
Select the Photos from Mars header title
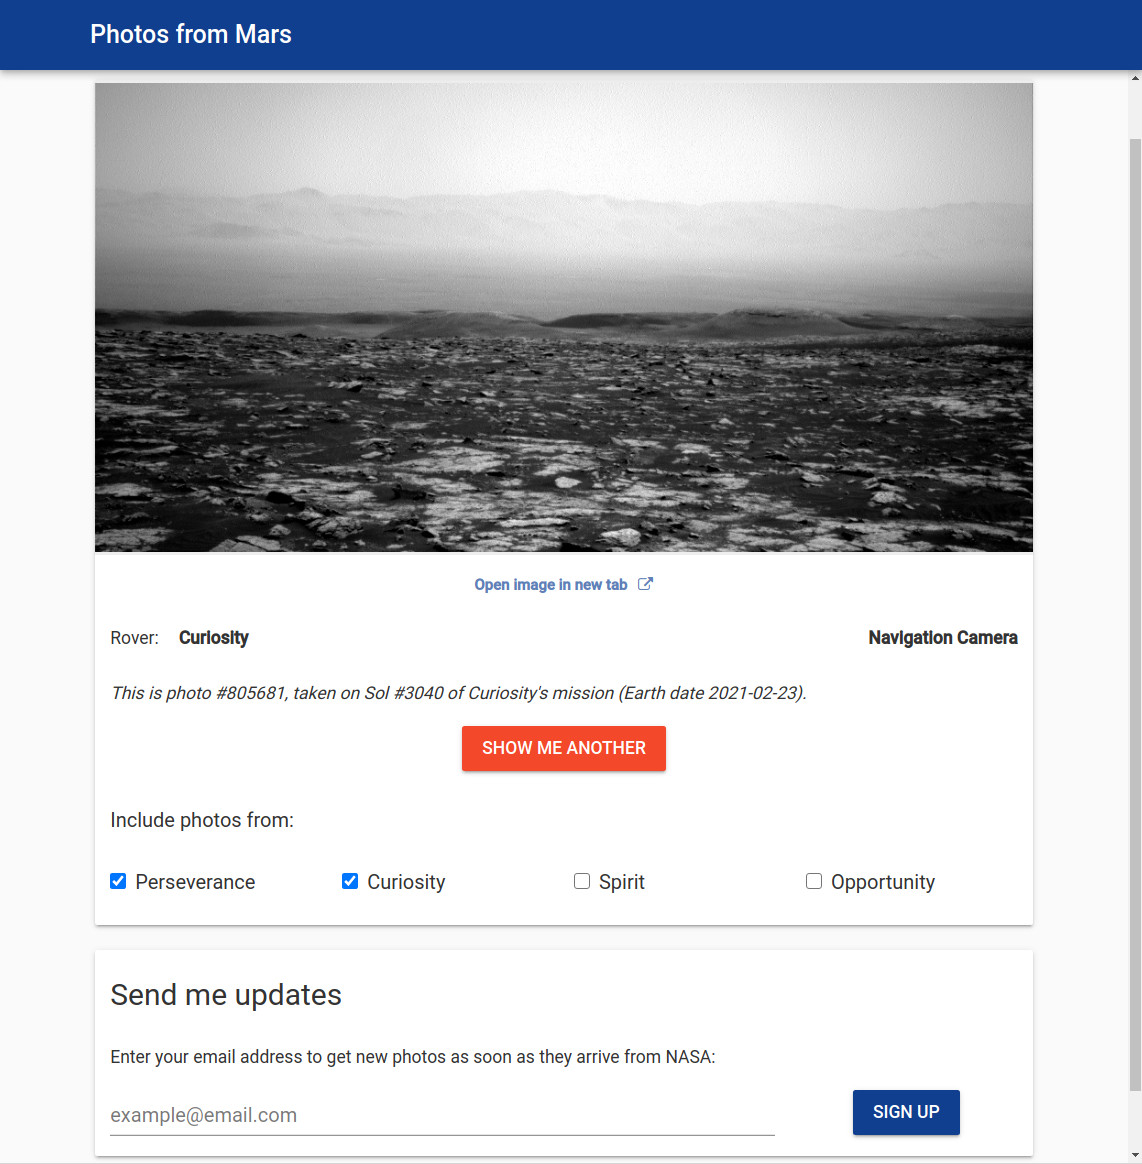191,34
